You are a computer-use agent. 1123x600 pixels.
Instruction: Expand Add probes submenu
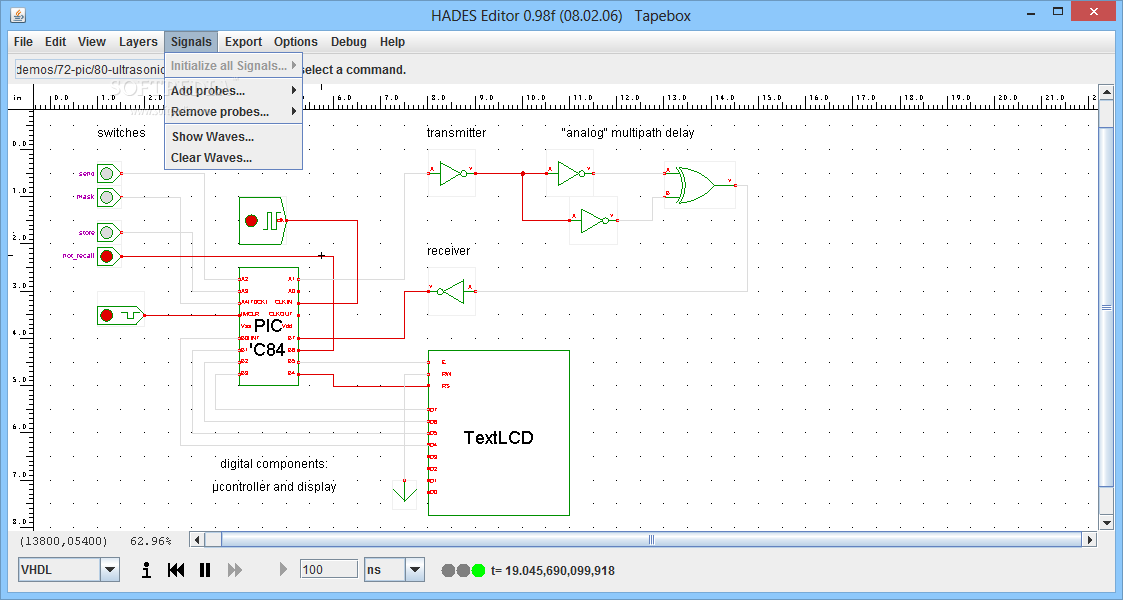[x=233, y=90]
